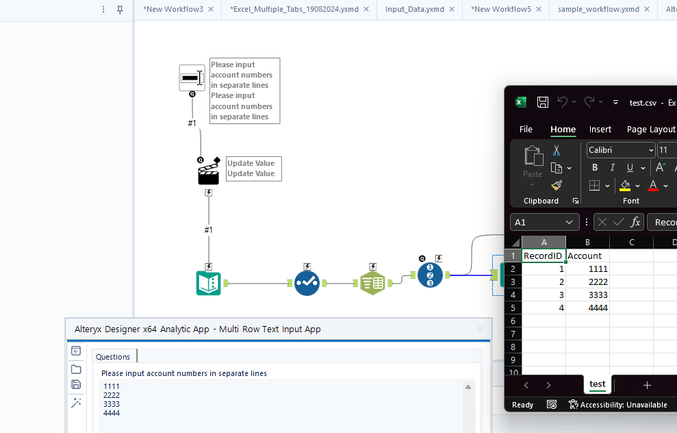This screenshot has width=677, height=433.
Task: Open the left panel three-dot options menu
Action: click(103, 9)
